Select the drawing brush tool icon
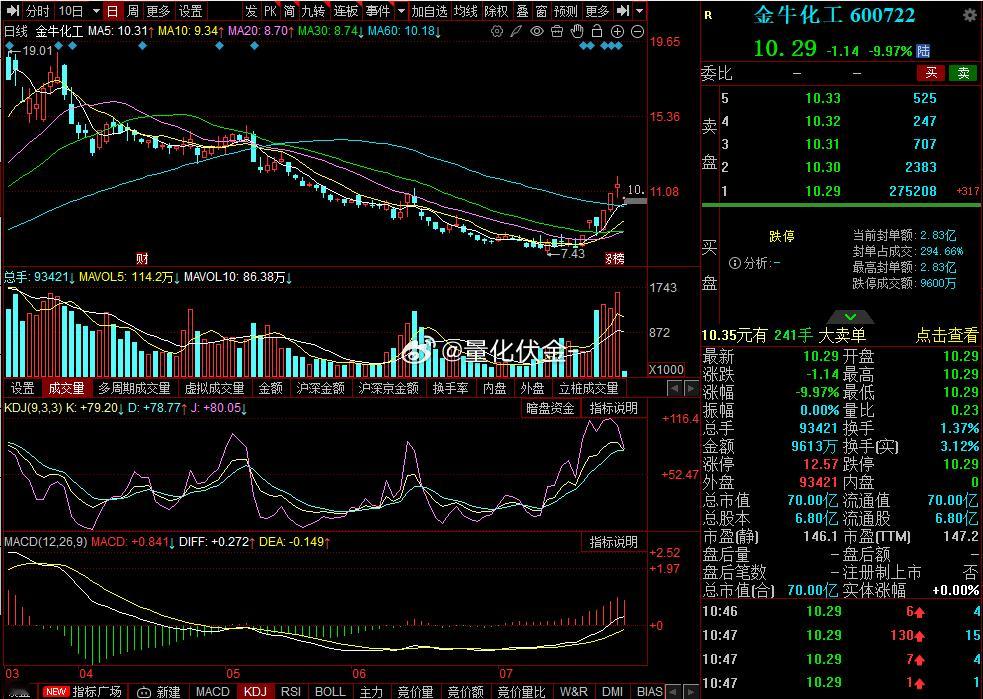983x699 pixels. (x=516, y=31)
